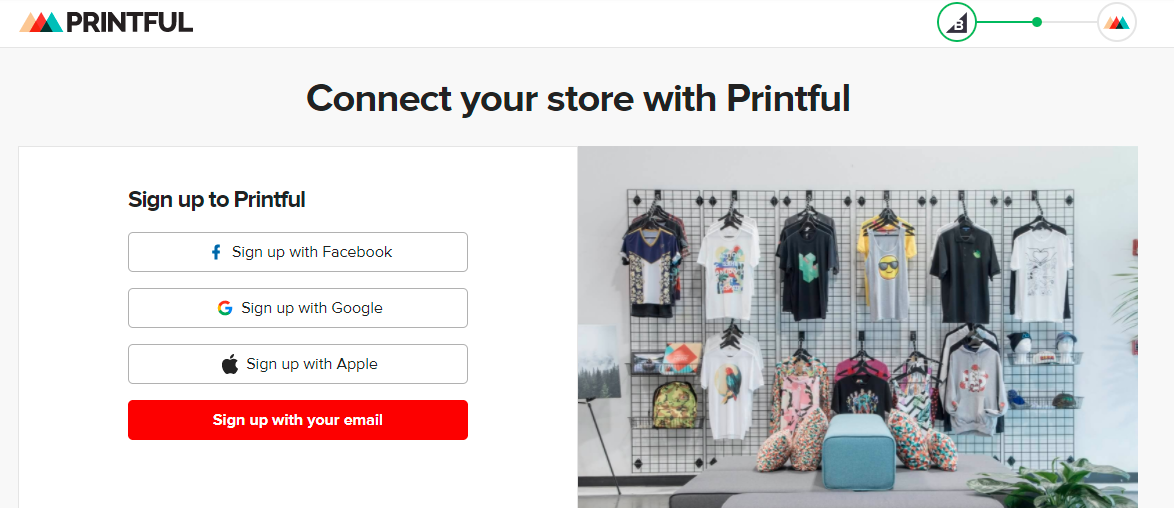
Task: Click the Printful step circle icon
Action: (1116, 22)
